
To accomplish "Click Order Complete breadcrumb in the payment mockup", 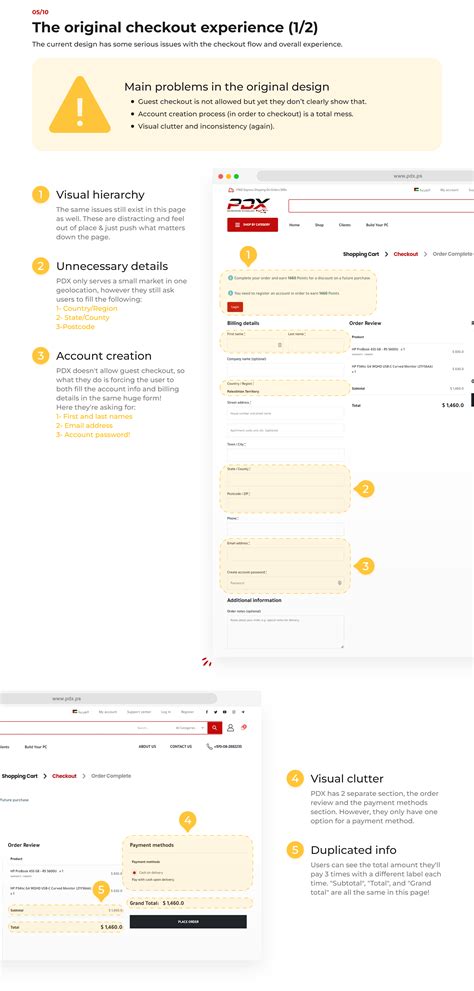I will point(111,775).
